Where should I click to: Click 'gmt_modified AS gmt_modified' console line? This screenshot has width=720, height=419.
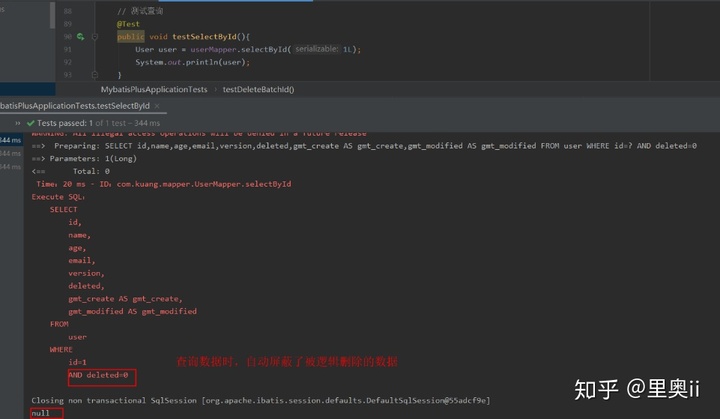click(132, 311)
